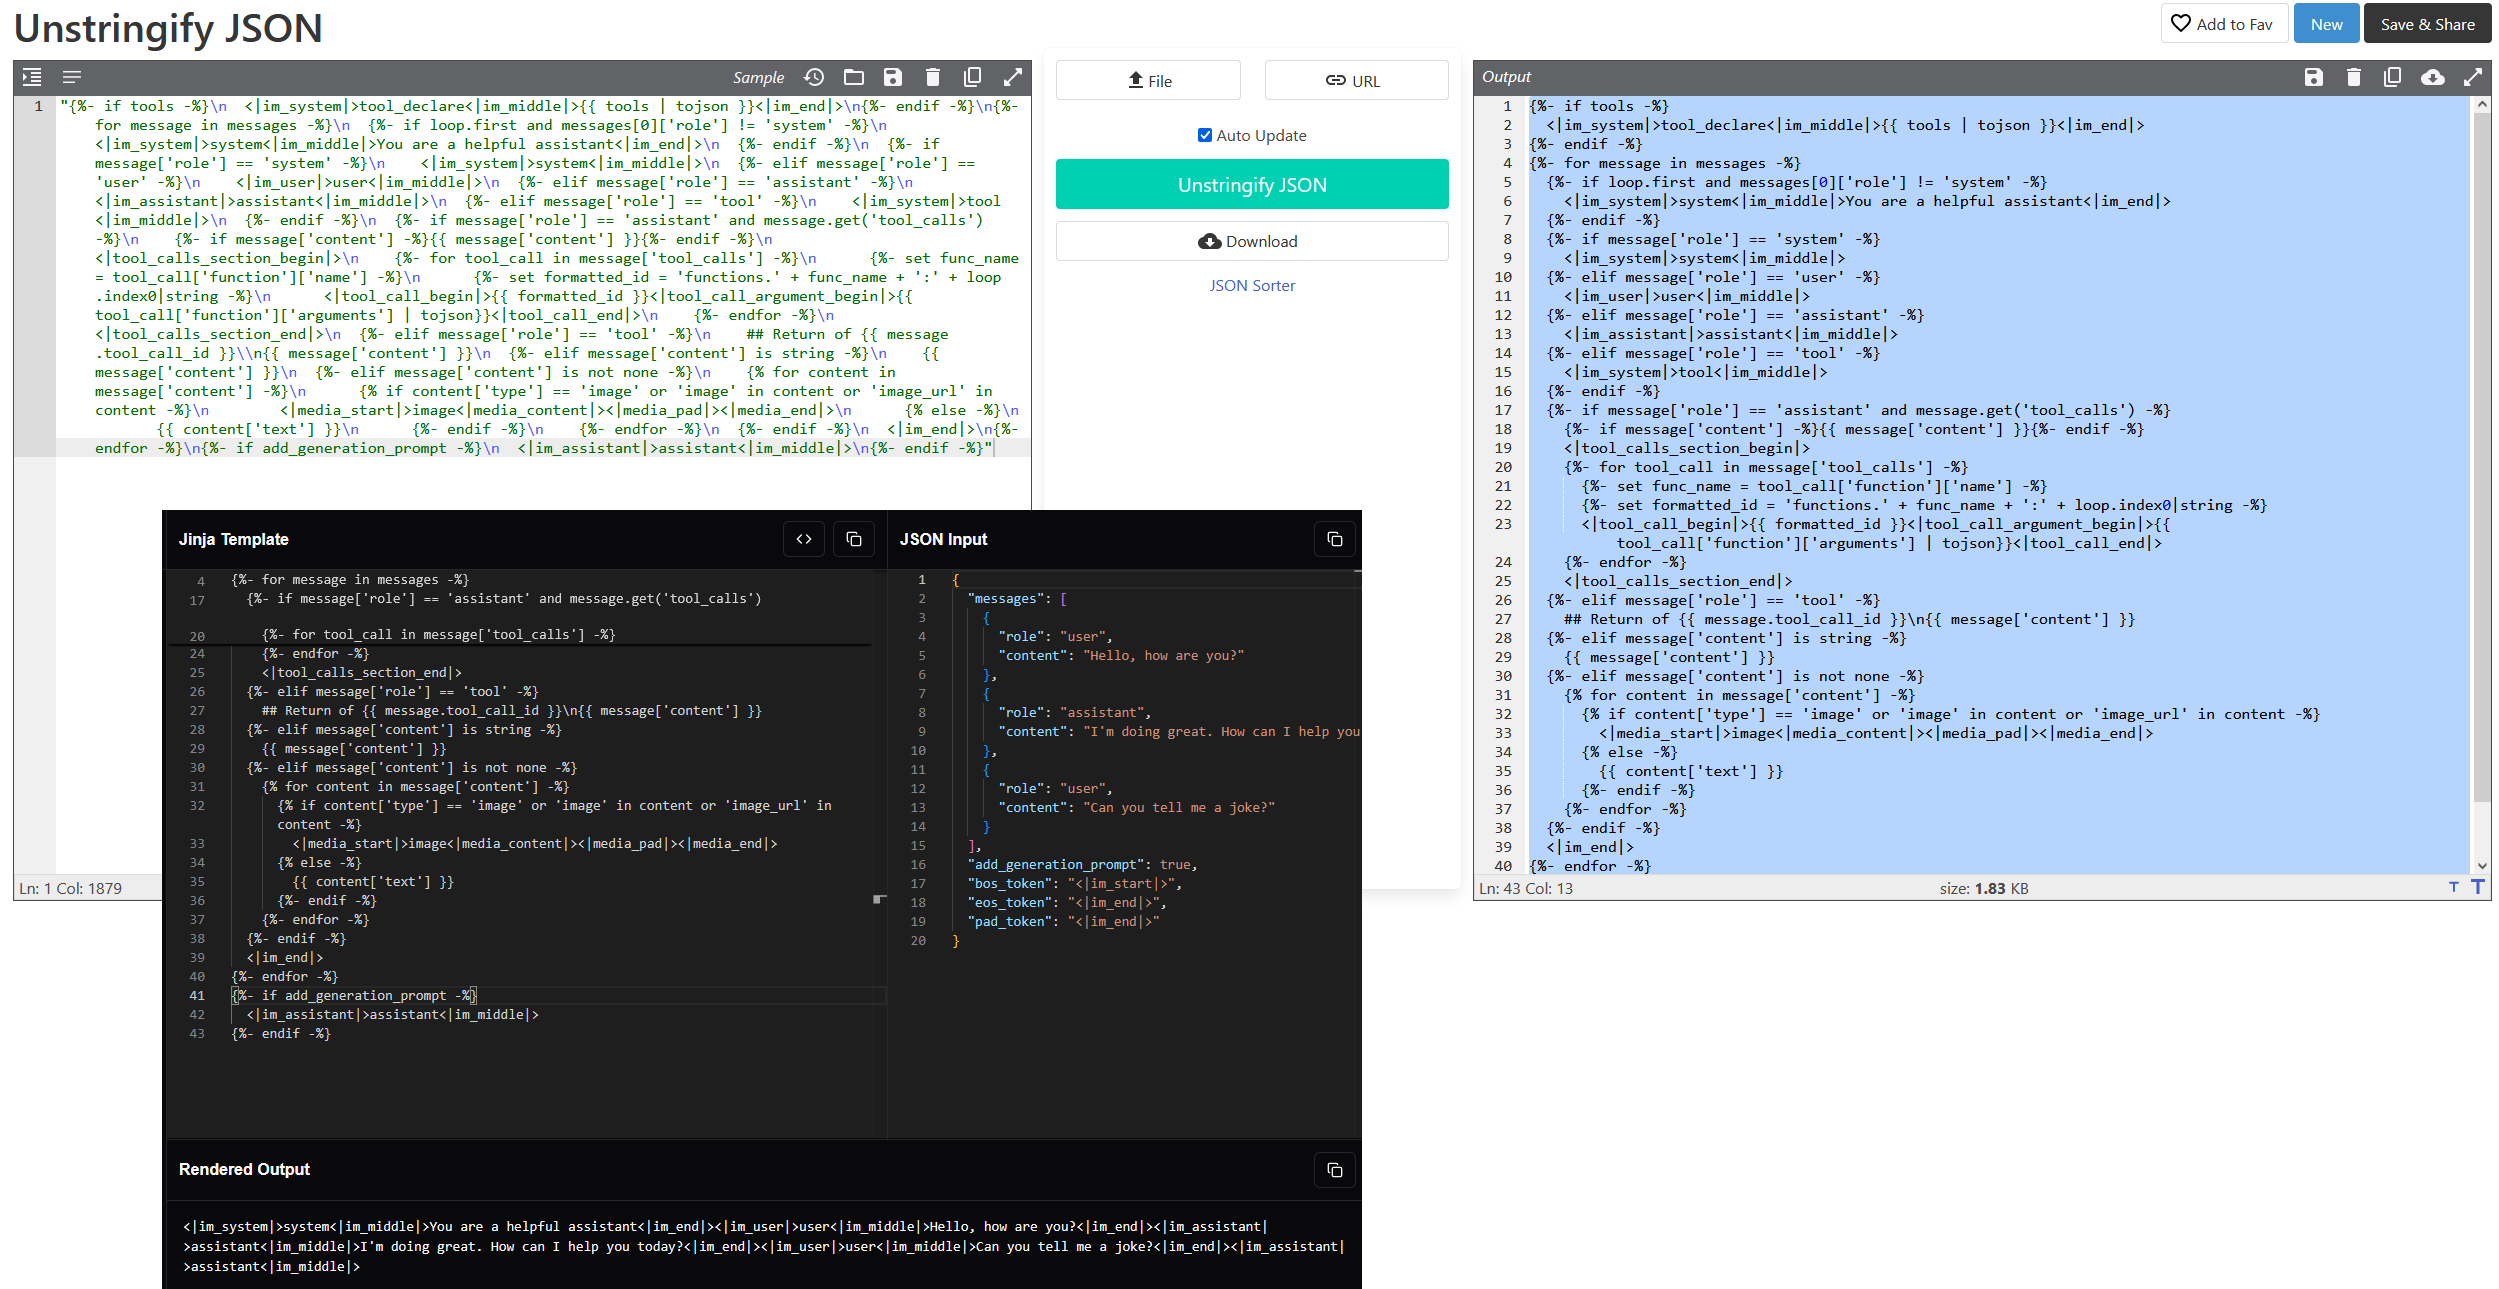Click the 'JSON Input' panel title
The width and height of the screenshot is (2499, 1289).
pyautogui.click(x=943, y=539)
